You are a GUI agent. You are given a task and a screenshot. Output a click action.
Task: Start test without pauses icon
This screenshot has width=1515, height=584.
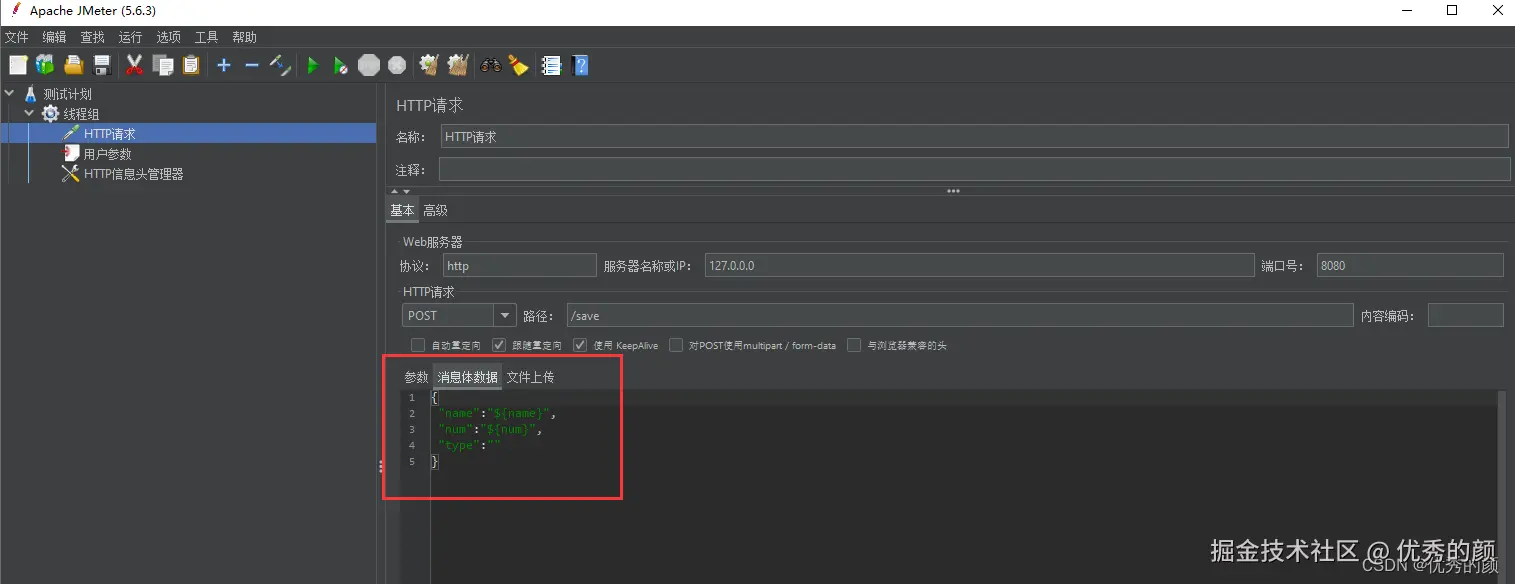(x=341, y=65)
